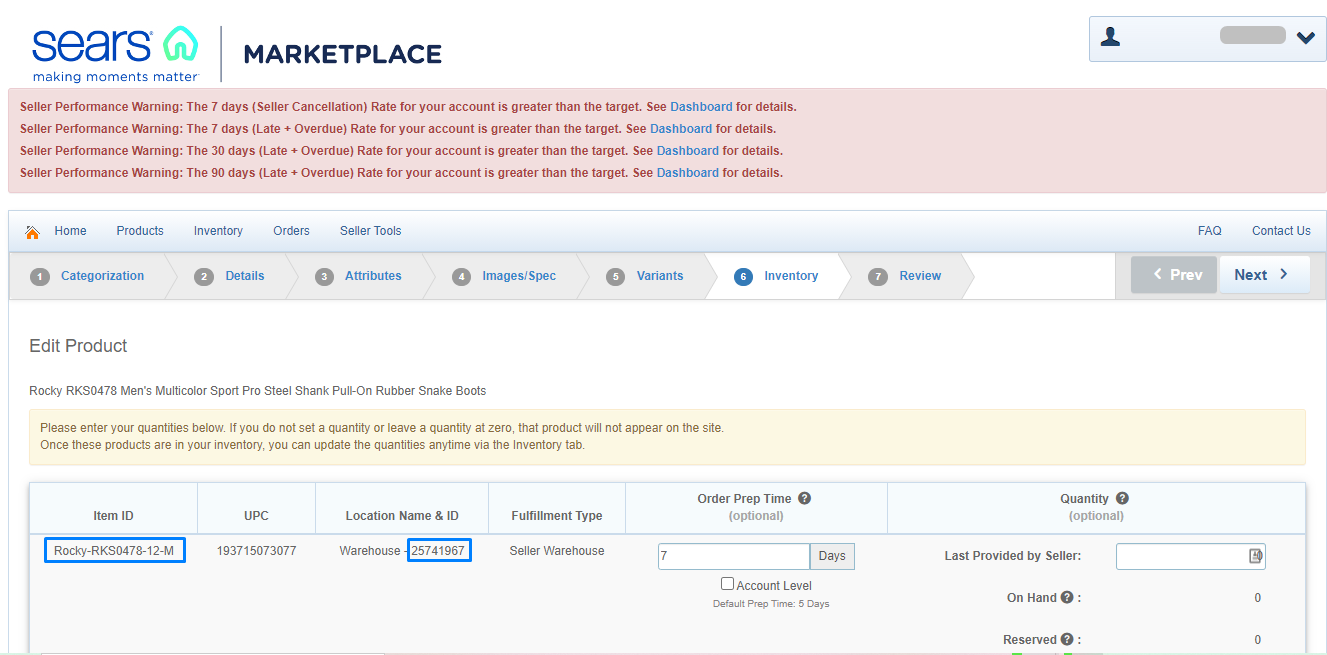Select step 6 Inventory tab
Viewport: 1327px width, 655px height.
click(776, 276)
